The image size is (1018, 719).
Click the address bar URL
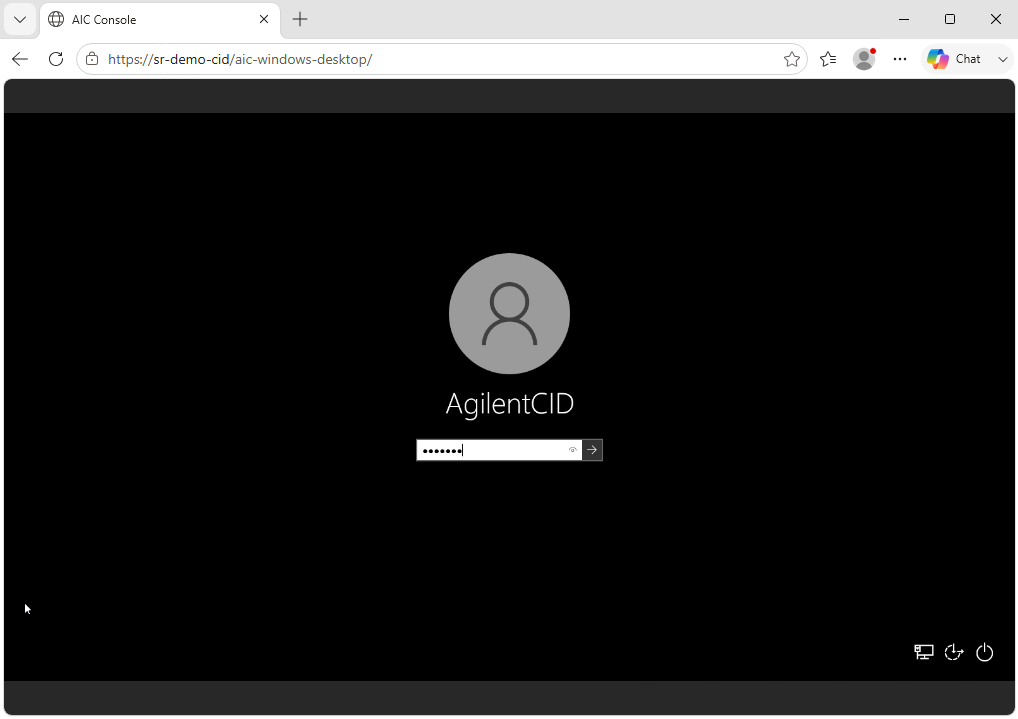tap(240, 59)
